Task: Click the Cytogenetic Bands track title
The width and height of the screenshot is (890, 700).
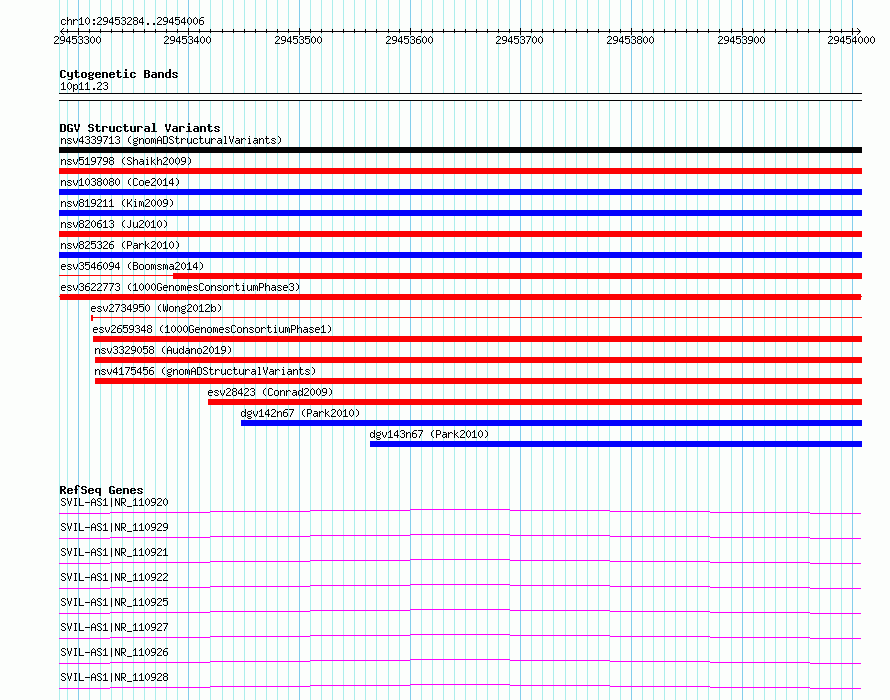Action: click(119, 74)
